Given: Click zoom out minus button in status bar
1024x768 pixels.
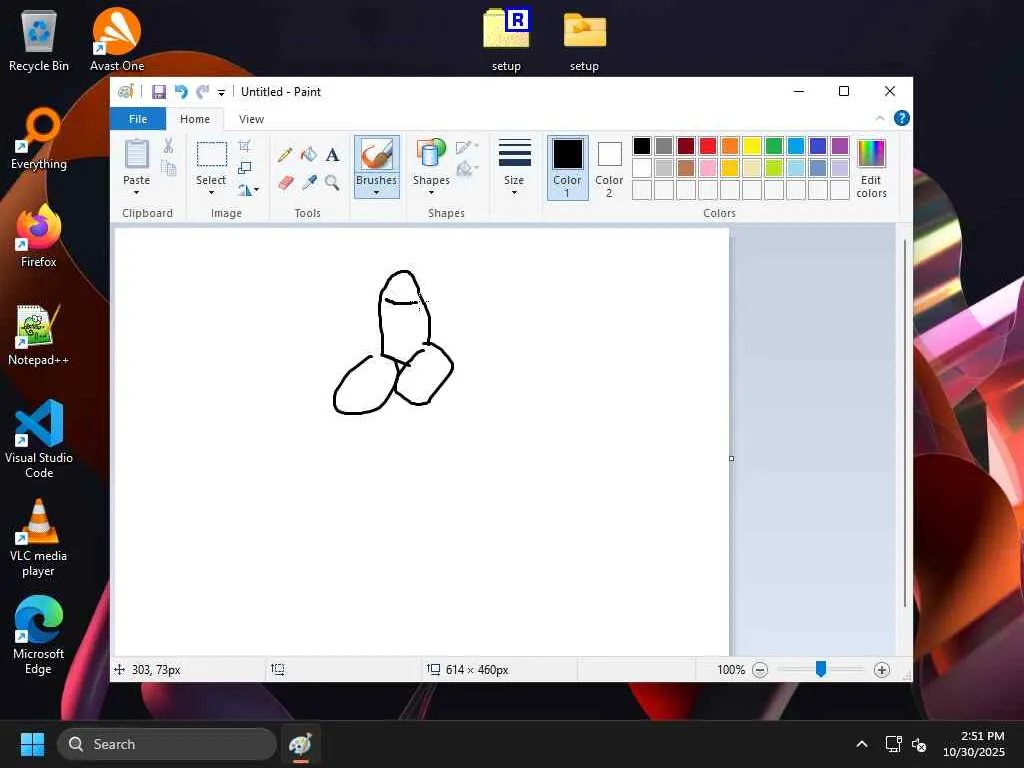Looking at the screenshot, I should coord(760,670).
